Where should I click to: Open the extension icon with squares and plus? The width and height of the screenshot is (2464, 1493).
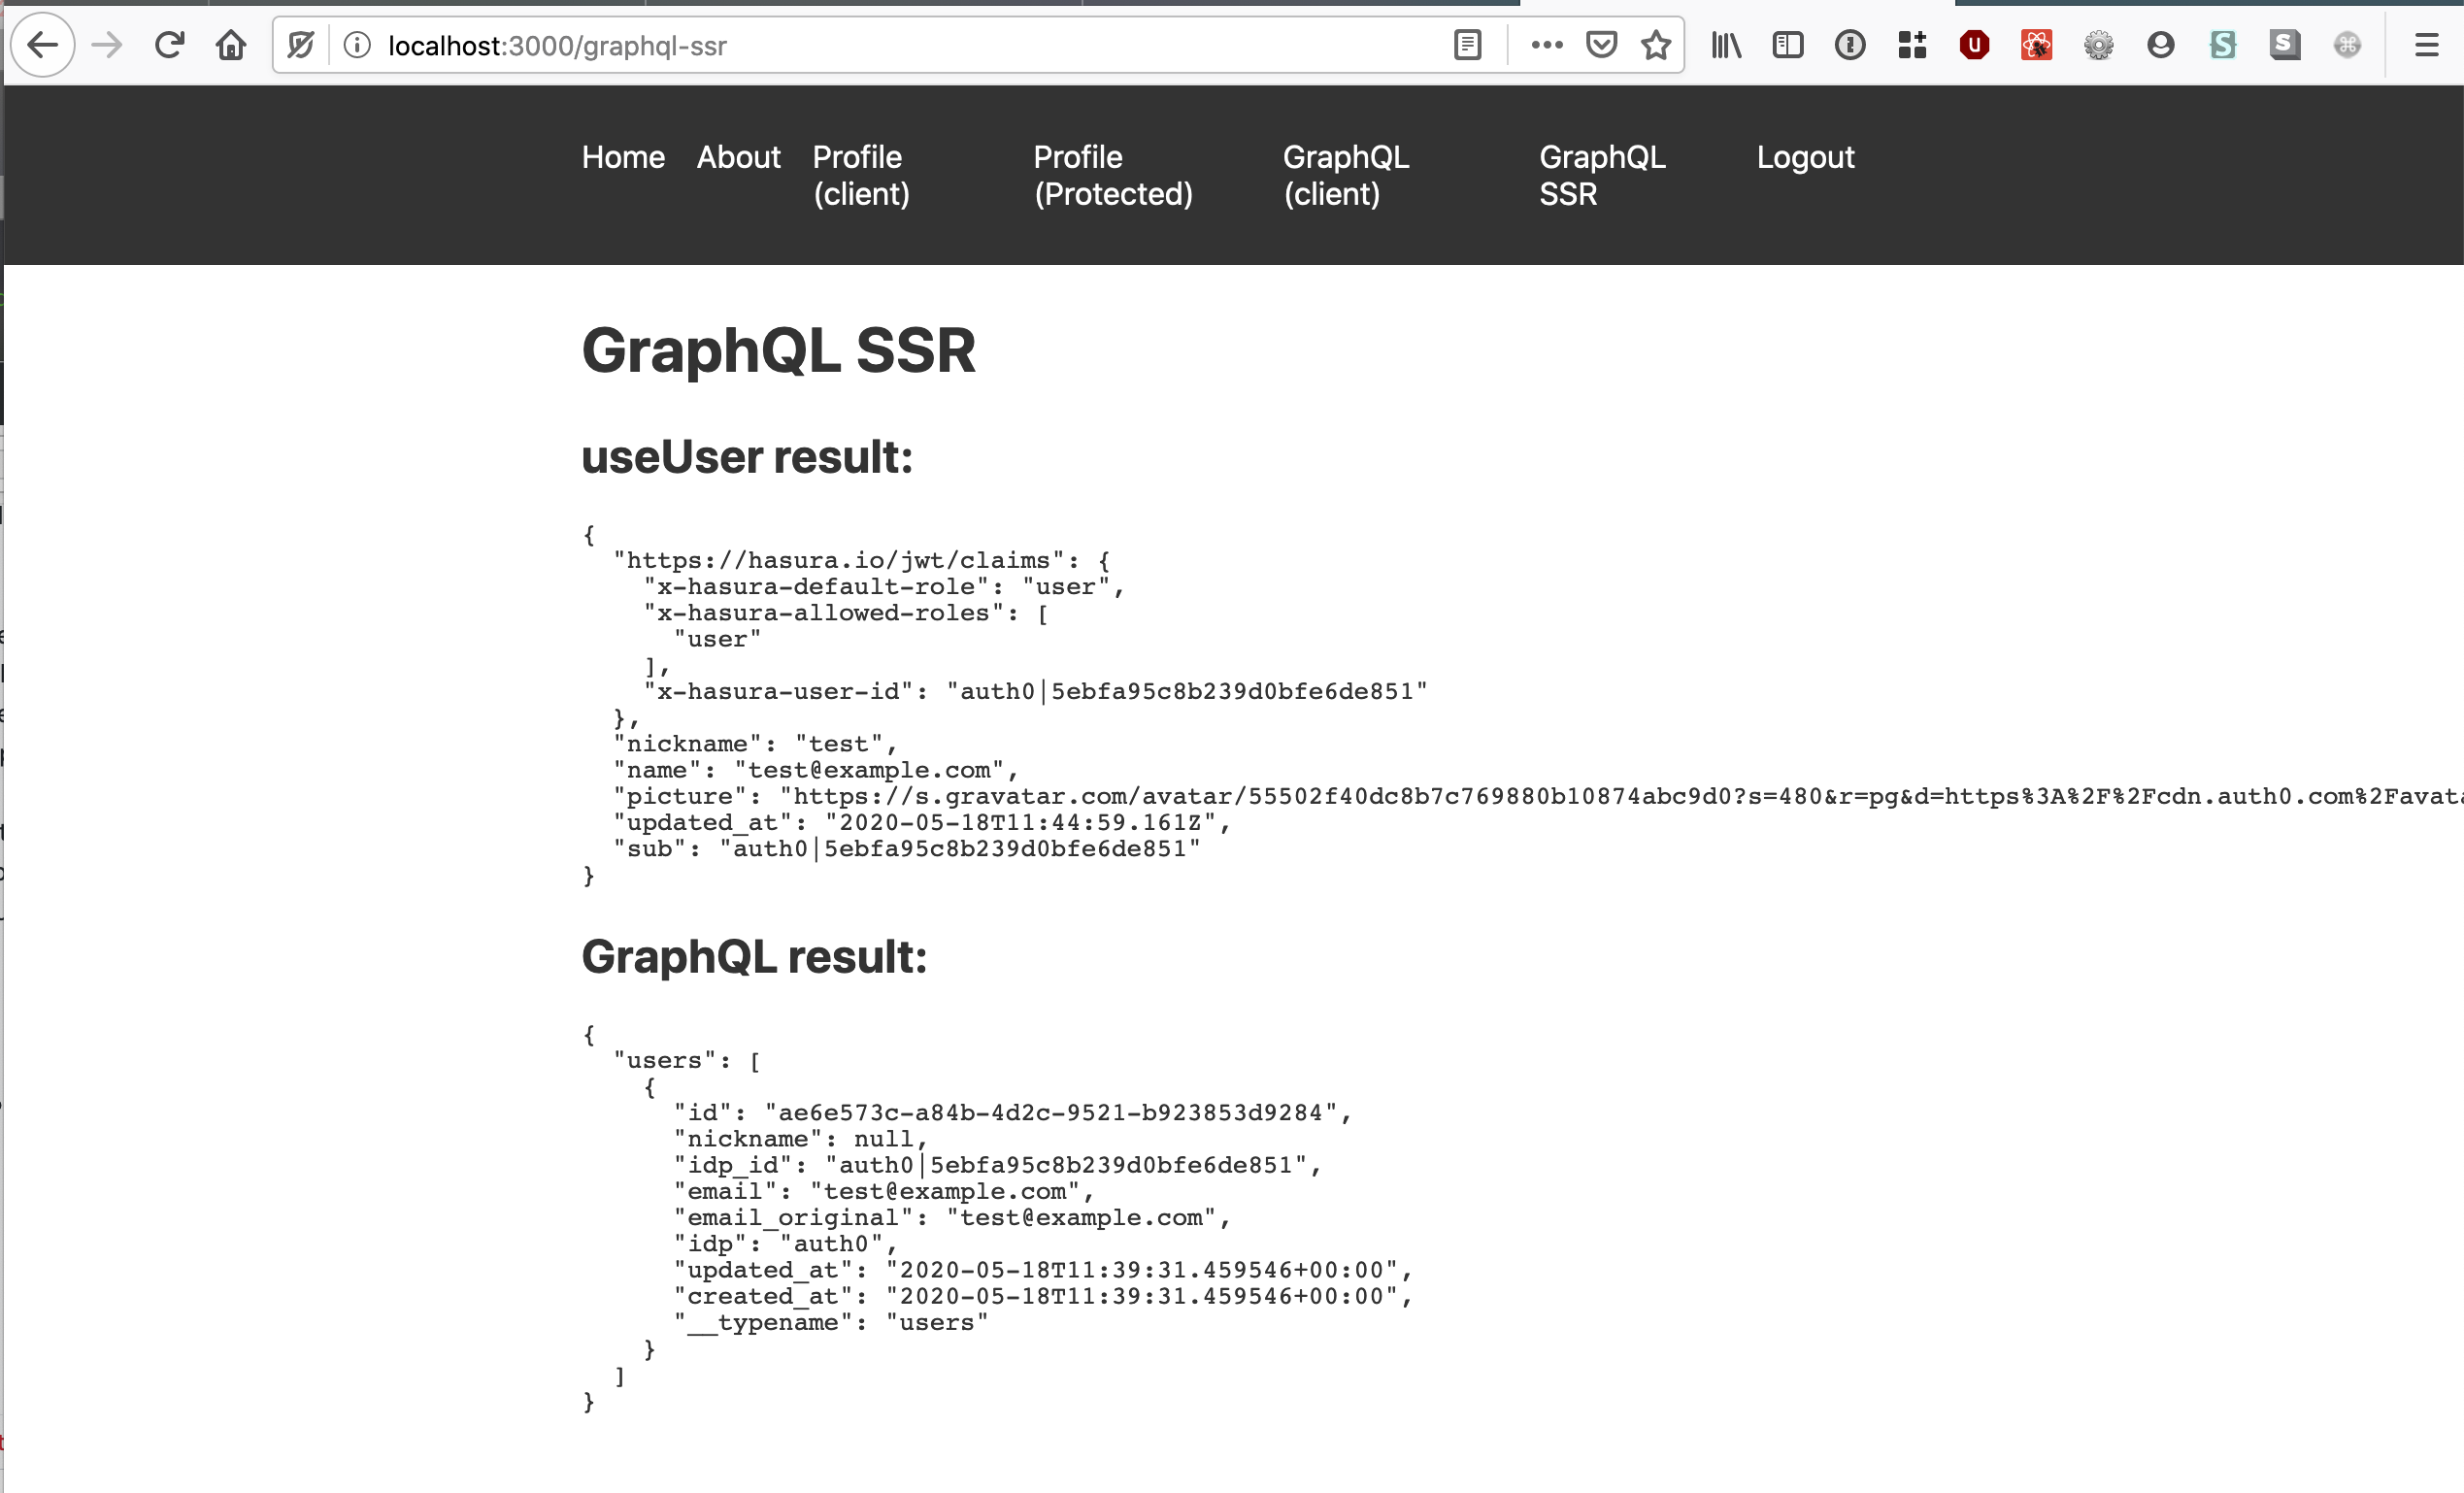(1912, 45)
